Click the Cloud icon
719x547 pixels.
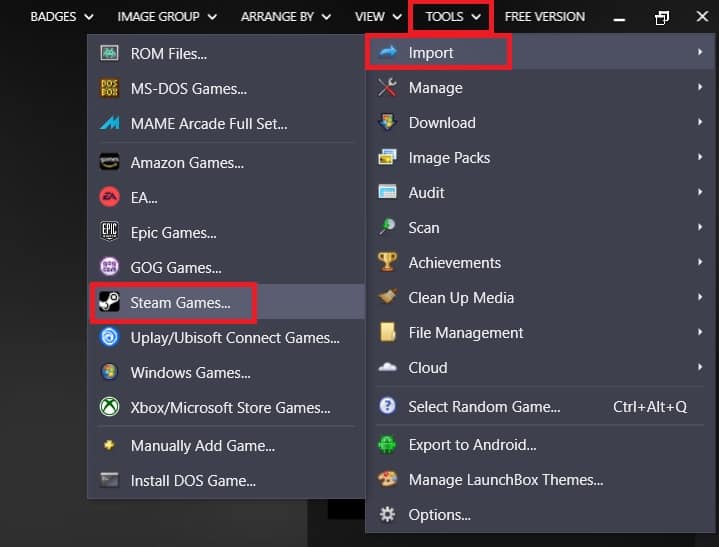click(387, 367)
